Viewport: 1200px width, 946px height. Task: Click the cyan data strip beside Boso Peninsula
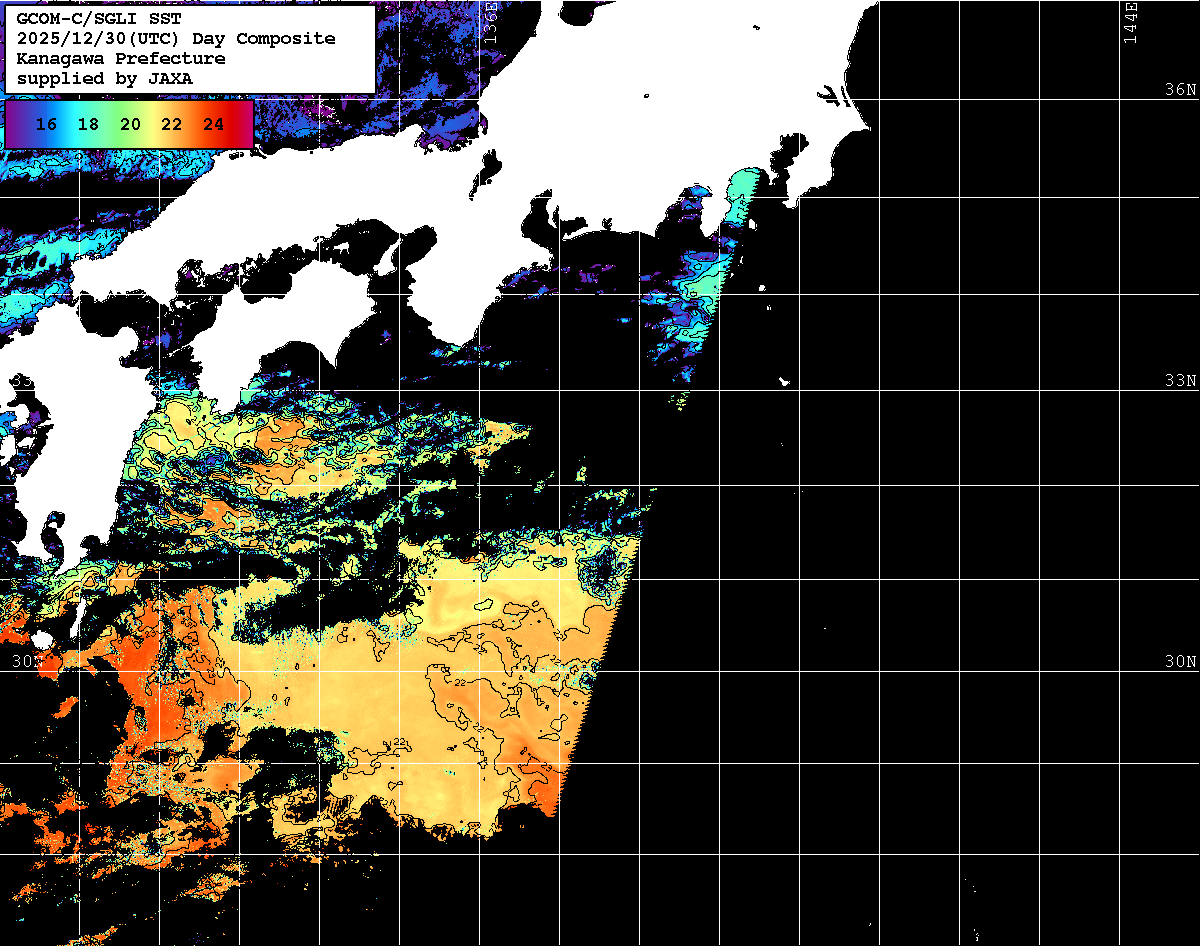(x=741, y=199)
